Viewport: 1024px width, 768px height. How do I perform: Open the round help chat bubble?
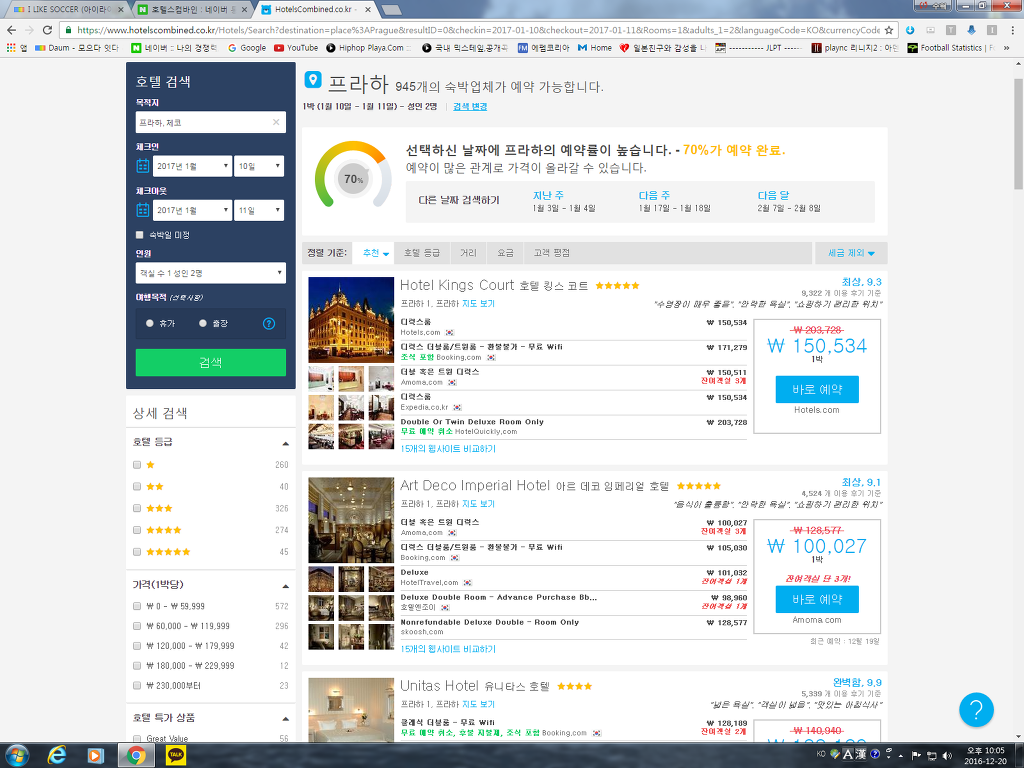pyautogui.click(x=976, y=709)
